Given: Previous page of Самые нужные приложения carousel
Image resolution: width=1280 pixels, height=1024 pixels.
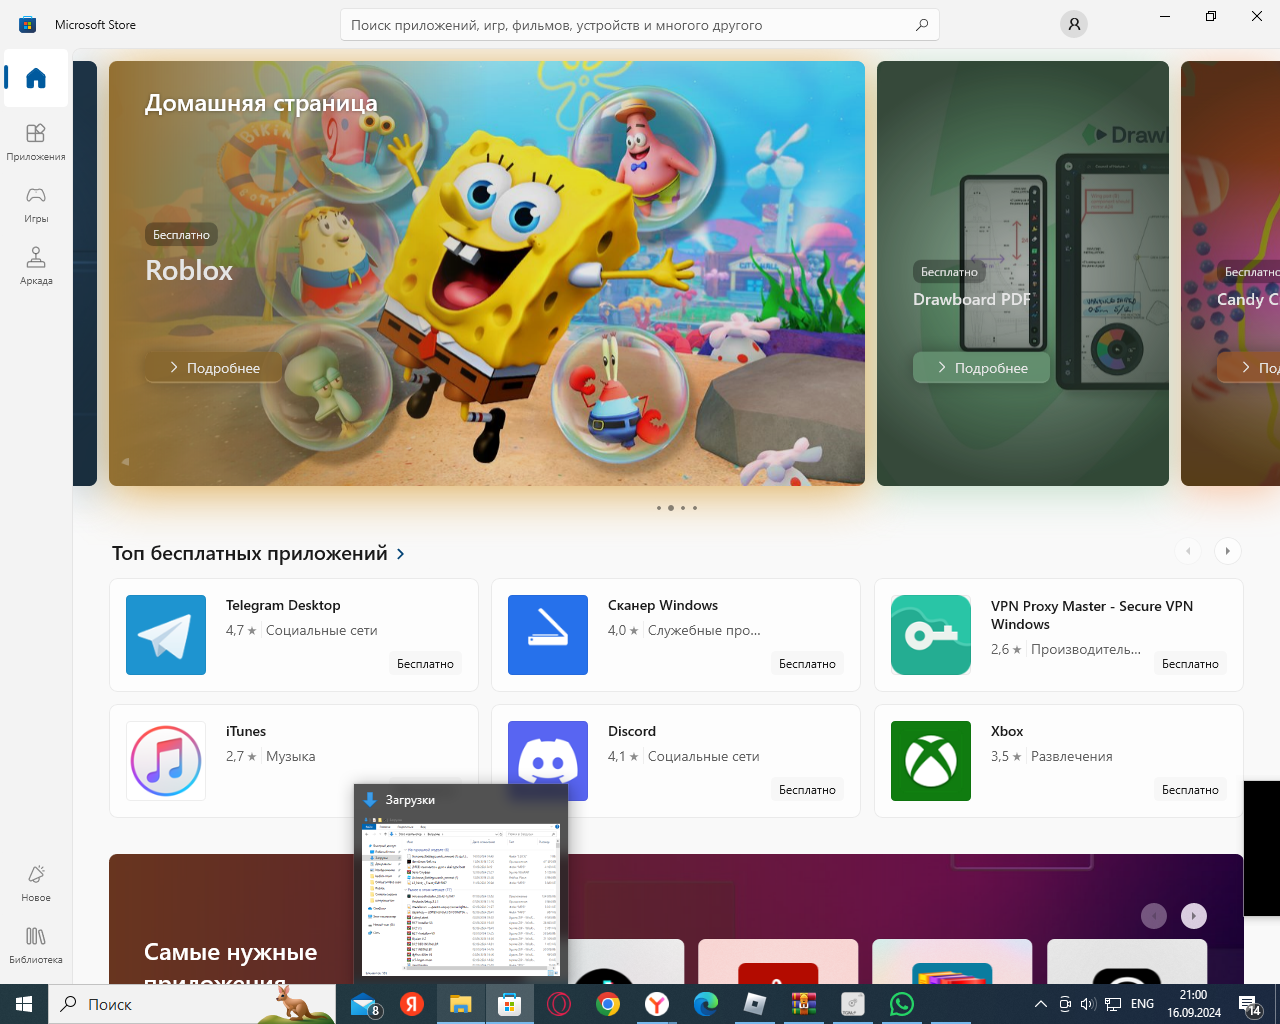Looking at the screenshot, I should pos(1154,916).
